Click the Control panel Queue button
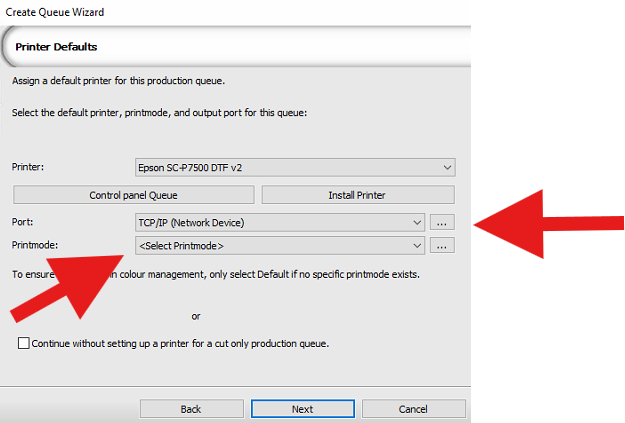This screenshot has width=625, height=423. 134,195
